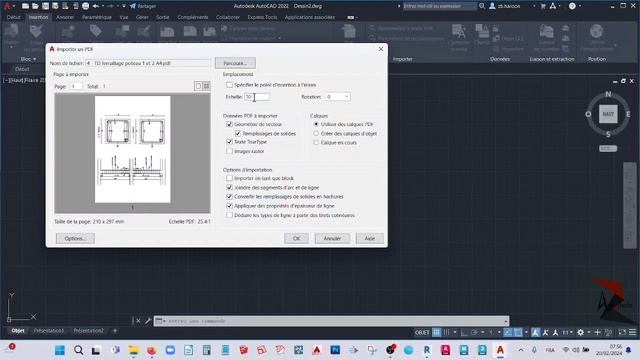Click OK to import the PDF
Viewport: 640px width, 360px height.
296,238
